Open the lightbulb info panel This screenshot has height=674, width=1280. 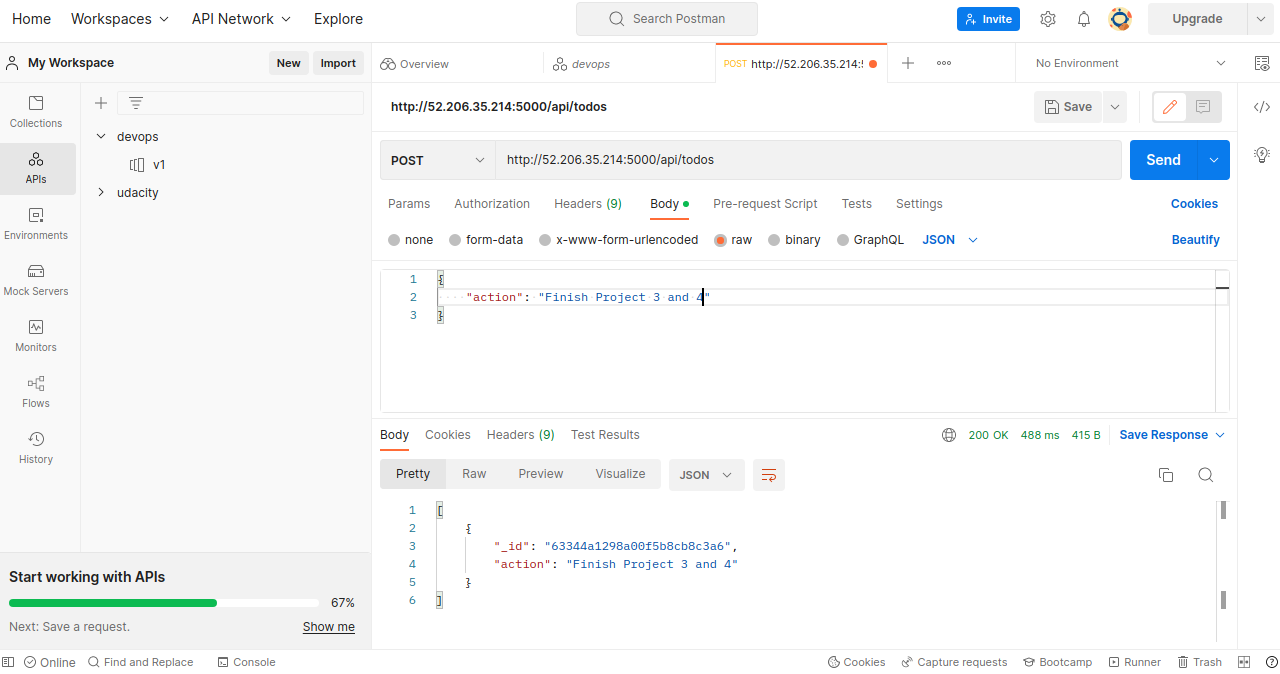click(1262, 155)
